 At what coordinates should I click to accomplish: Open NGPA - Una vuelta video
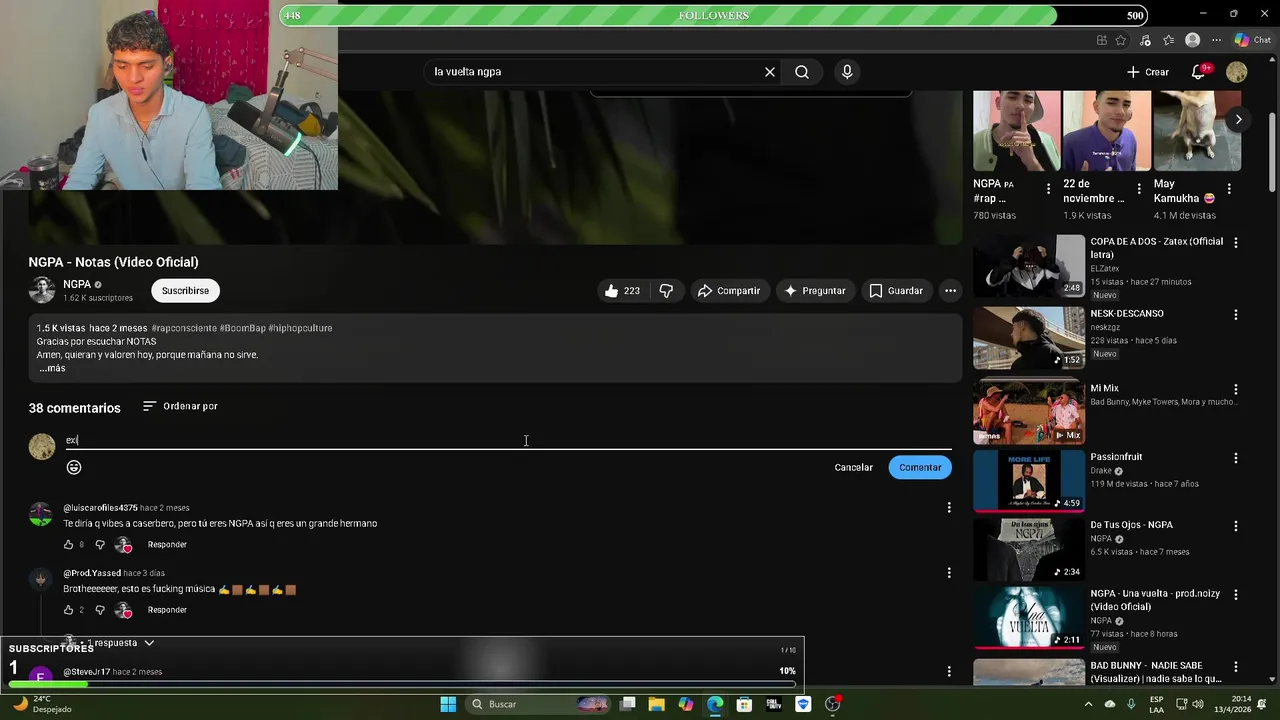(1029, 617)
